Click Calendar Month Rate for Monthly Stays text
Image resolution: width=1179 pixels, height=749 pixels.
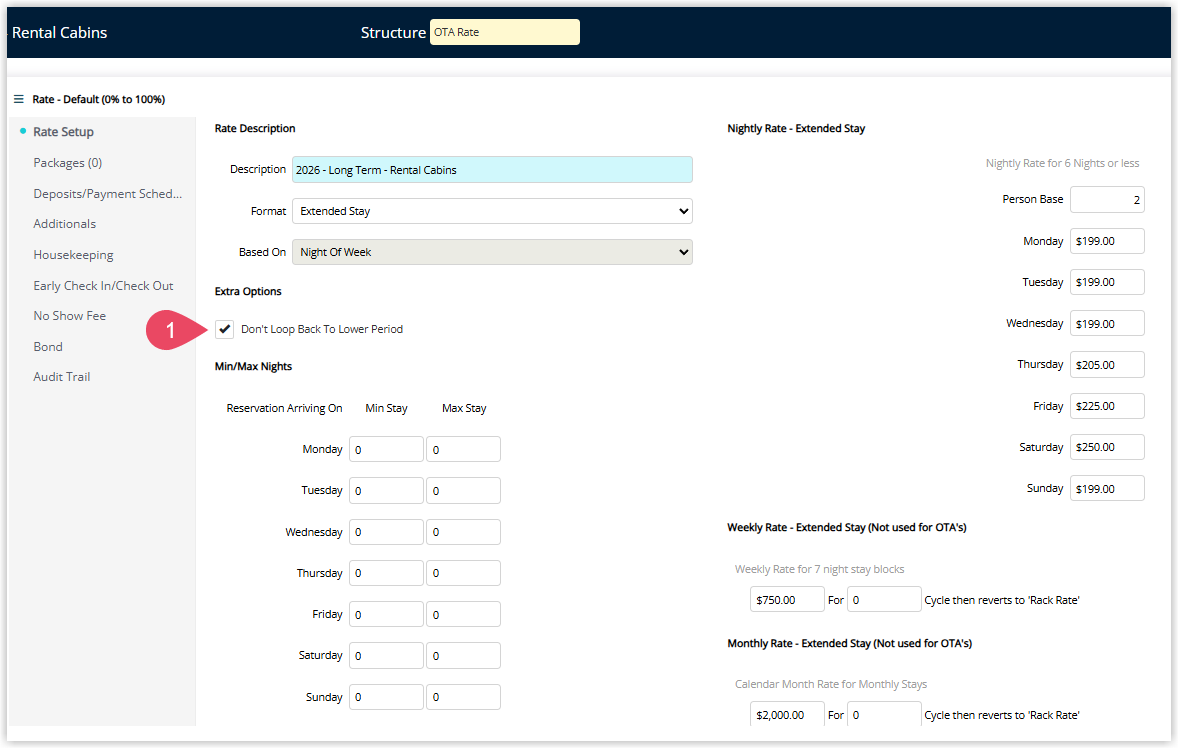coord(831,684)
